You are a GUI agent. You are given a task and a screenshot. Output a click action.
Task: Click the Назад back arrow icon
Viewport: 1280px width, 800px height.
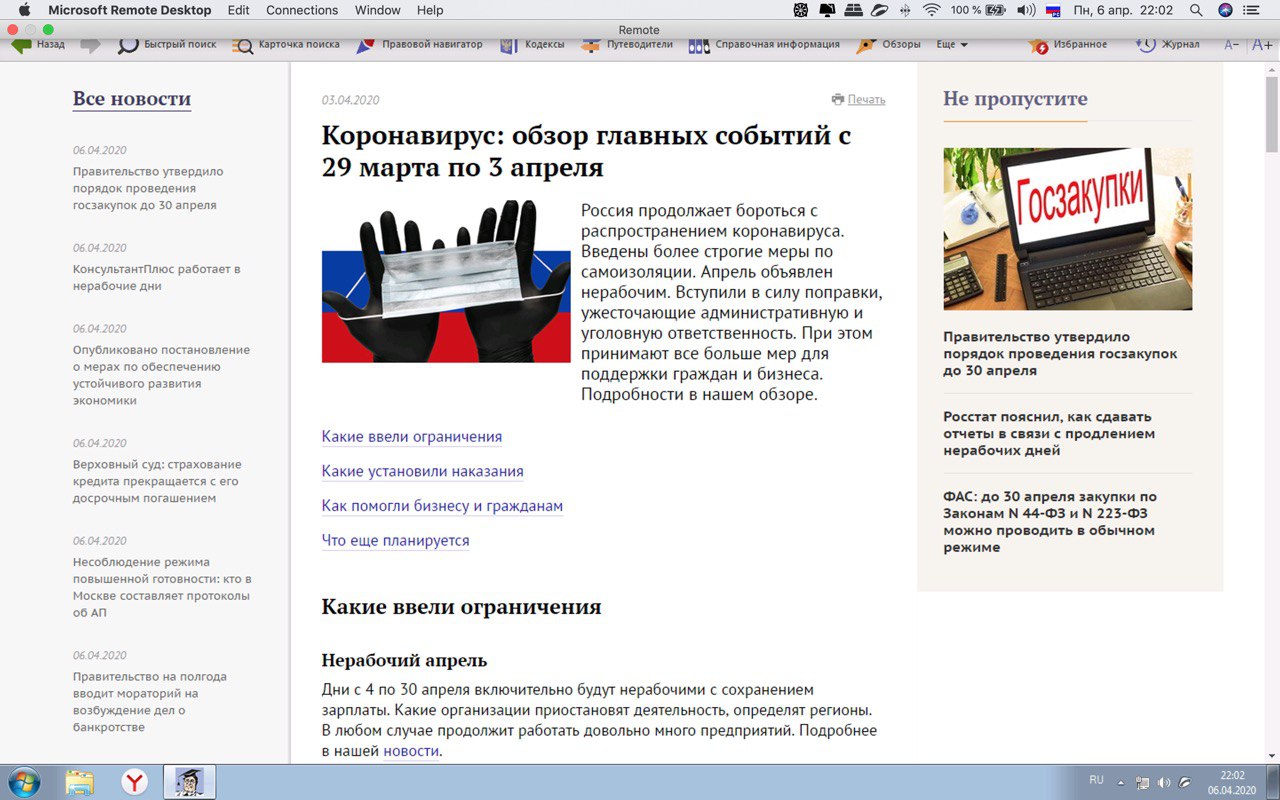(21, 45)
